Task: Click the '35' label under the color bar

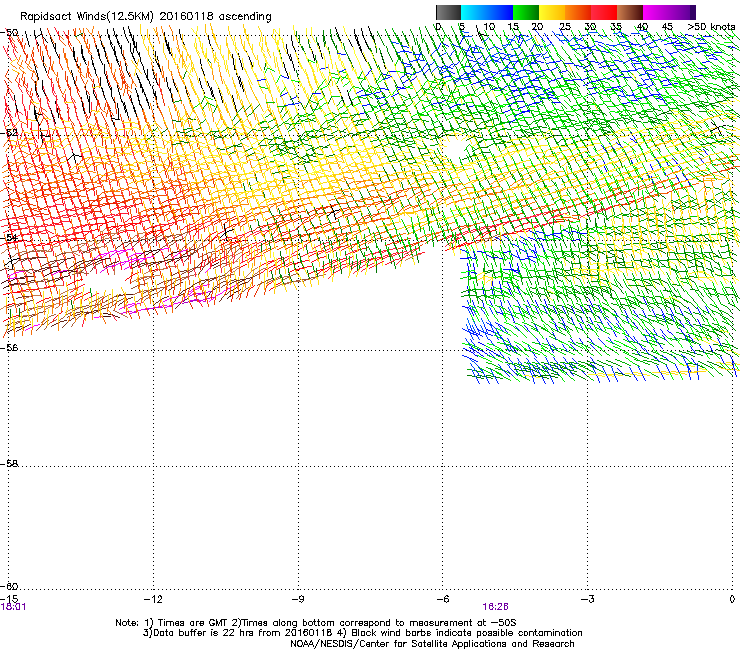Action: [x=616, y=27]
